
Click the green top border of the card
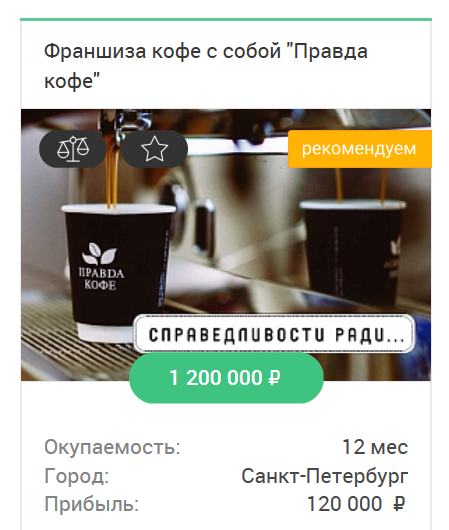pos(226,20)
